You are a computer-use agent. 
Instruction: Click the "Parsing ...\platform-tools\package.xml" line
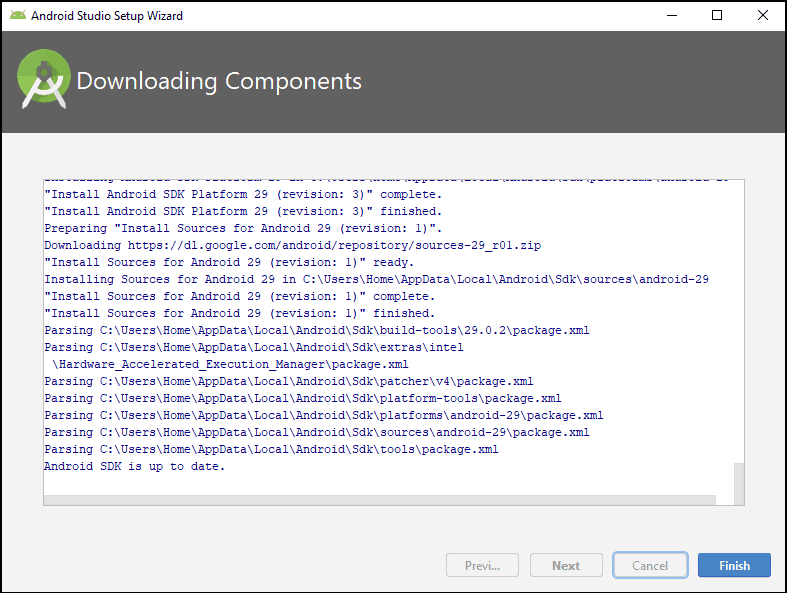click(x=303, y=399)
